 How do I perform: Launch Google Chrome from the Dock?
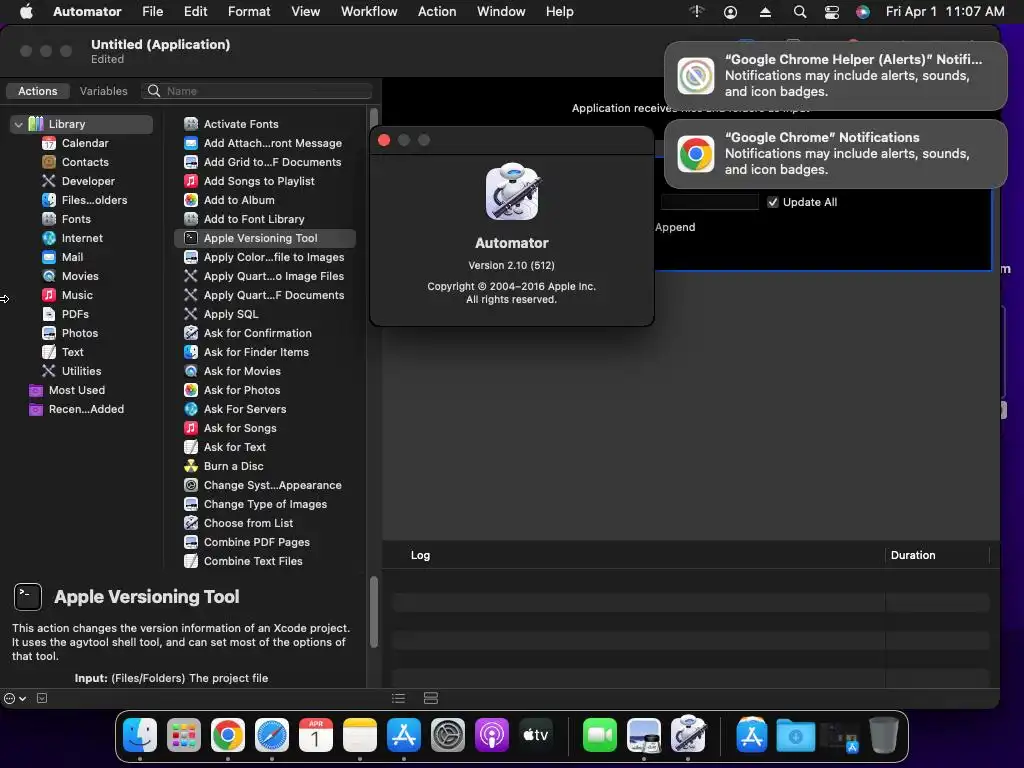point(228,735)
